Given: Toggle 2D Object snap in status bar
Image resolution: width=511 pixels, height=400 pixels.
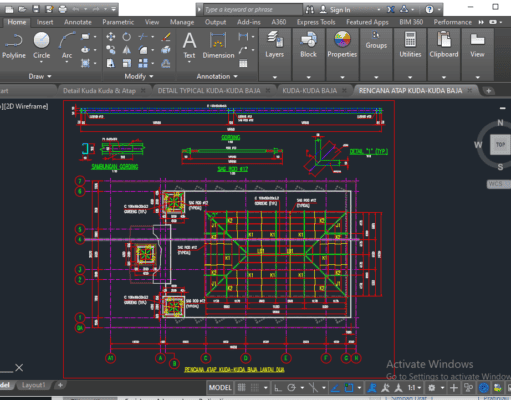Looking at the screenshot, I should click(349, 387).
